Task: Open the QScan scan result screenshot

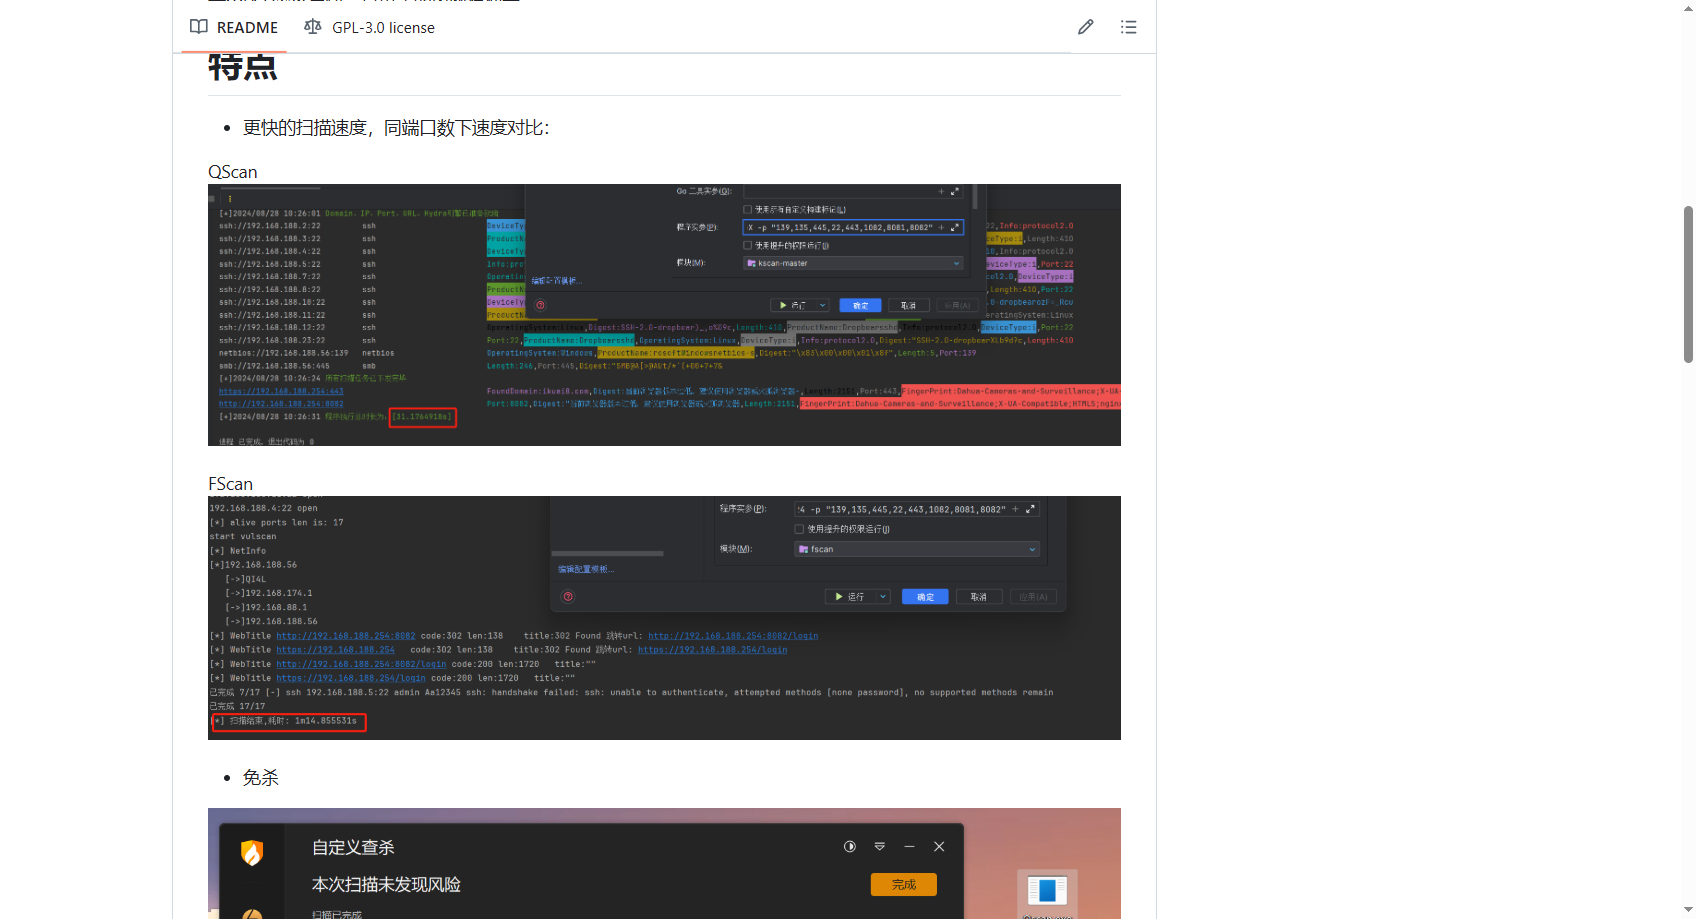Action: (664, 315)
